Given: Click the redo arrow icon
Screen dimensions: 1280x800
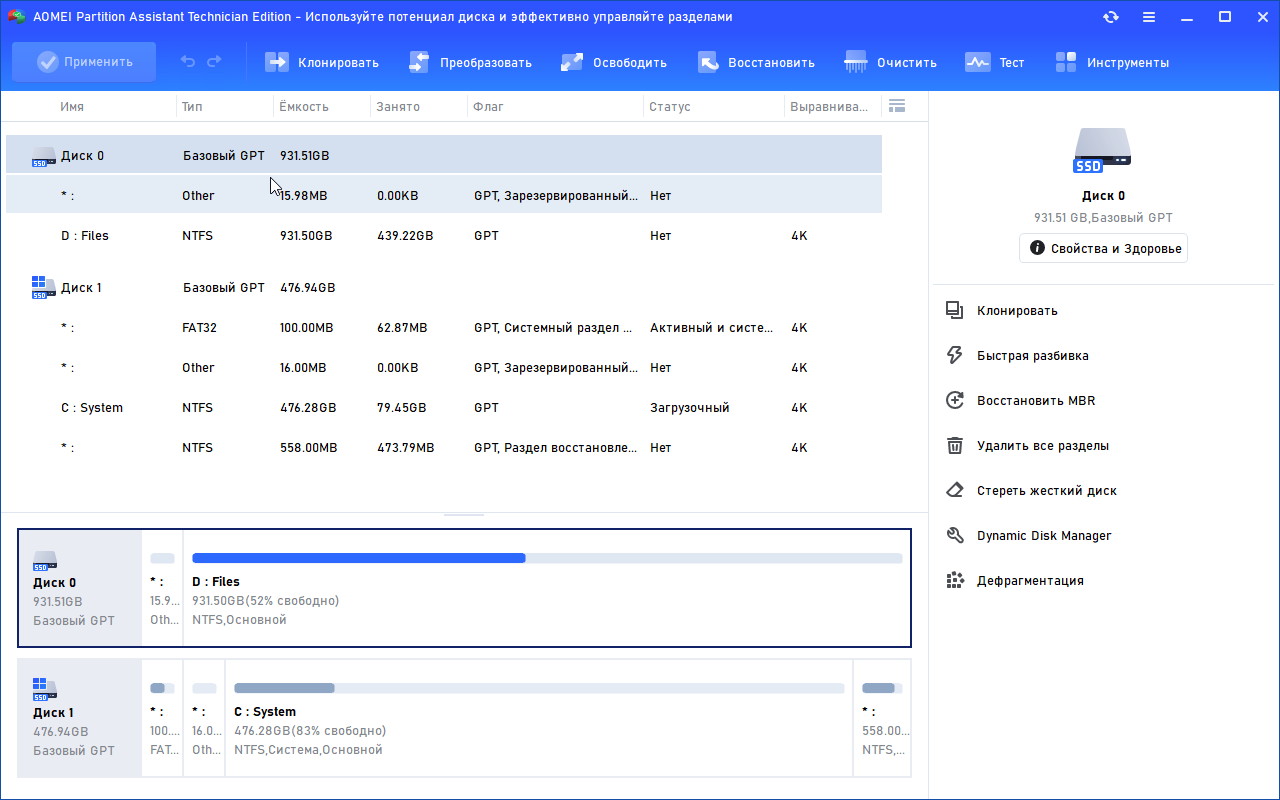Looking at the screenshot, I should pyautogui.click(x=214, y=62).
